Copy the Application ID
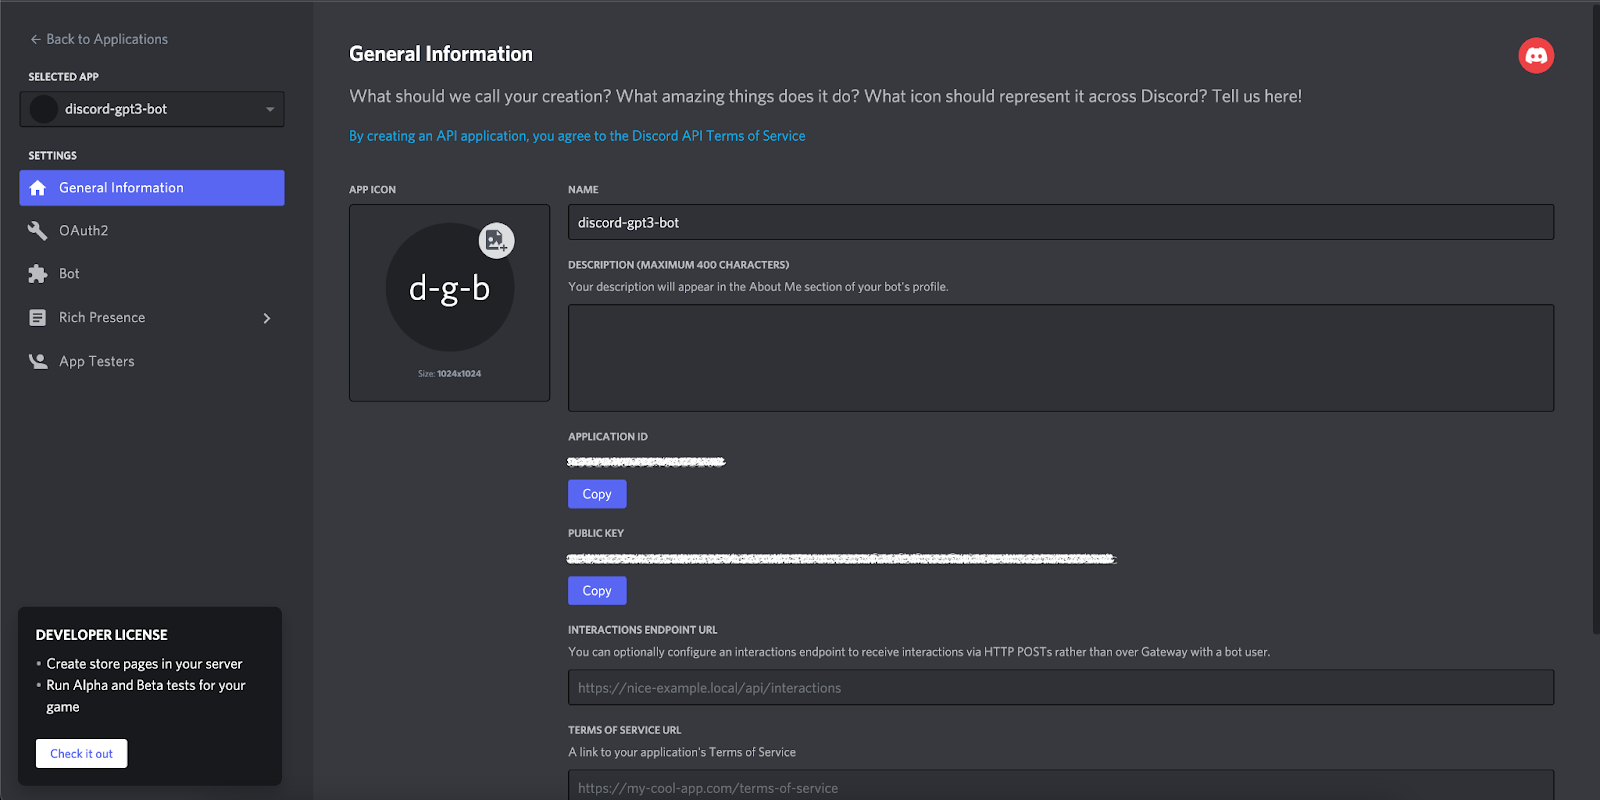 pyautogui.click(x=597, y=494)
